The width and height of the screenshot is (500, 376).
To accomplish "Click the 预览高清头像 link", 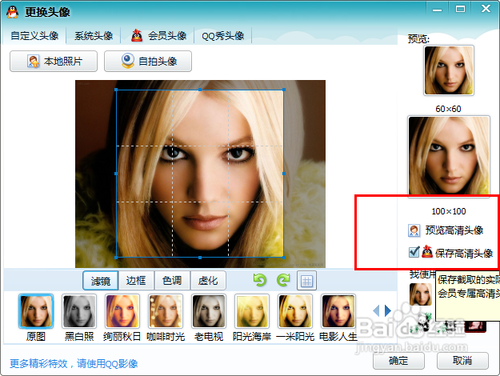I will 454,230.
